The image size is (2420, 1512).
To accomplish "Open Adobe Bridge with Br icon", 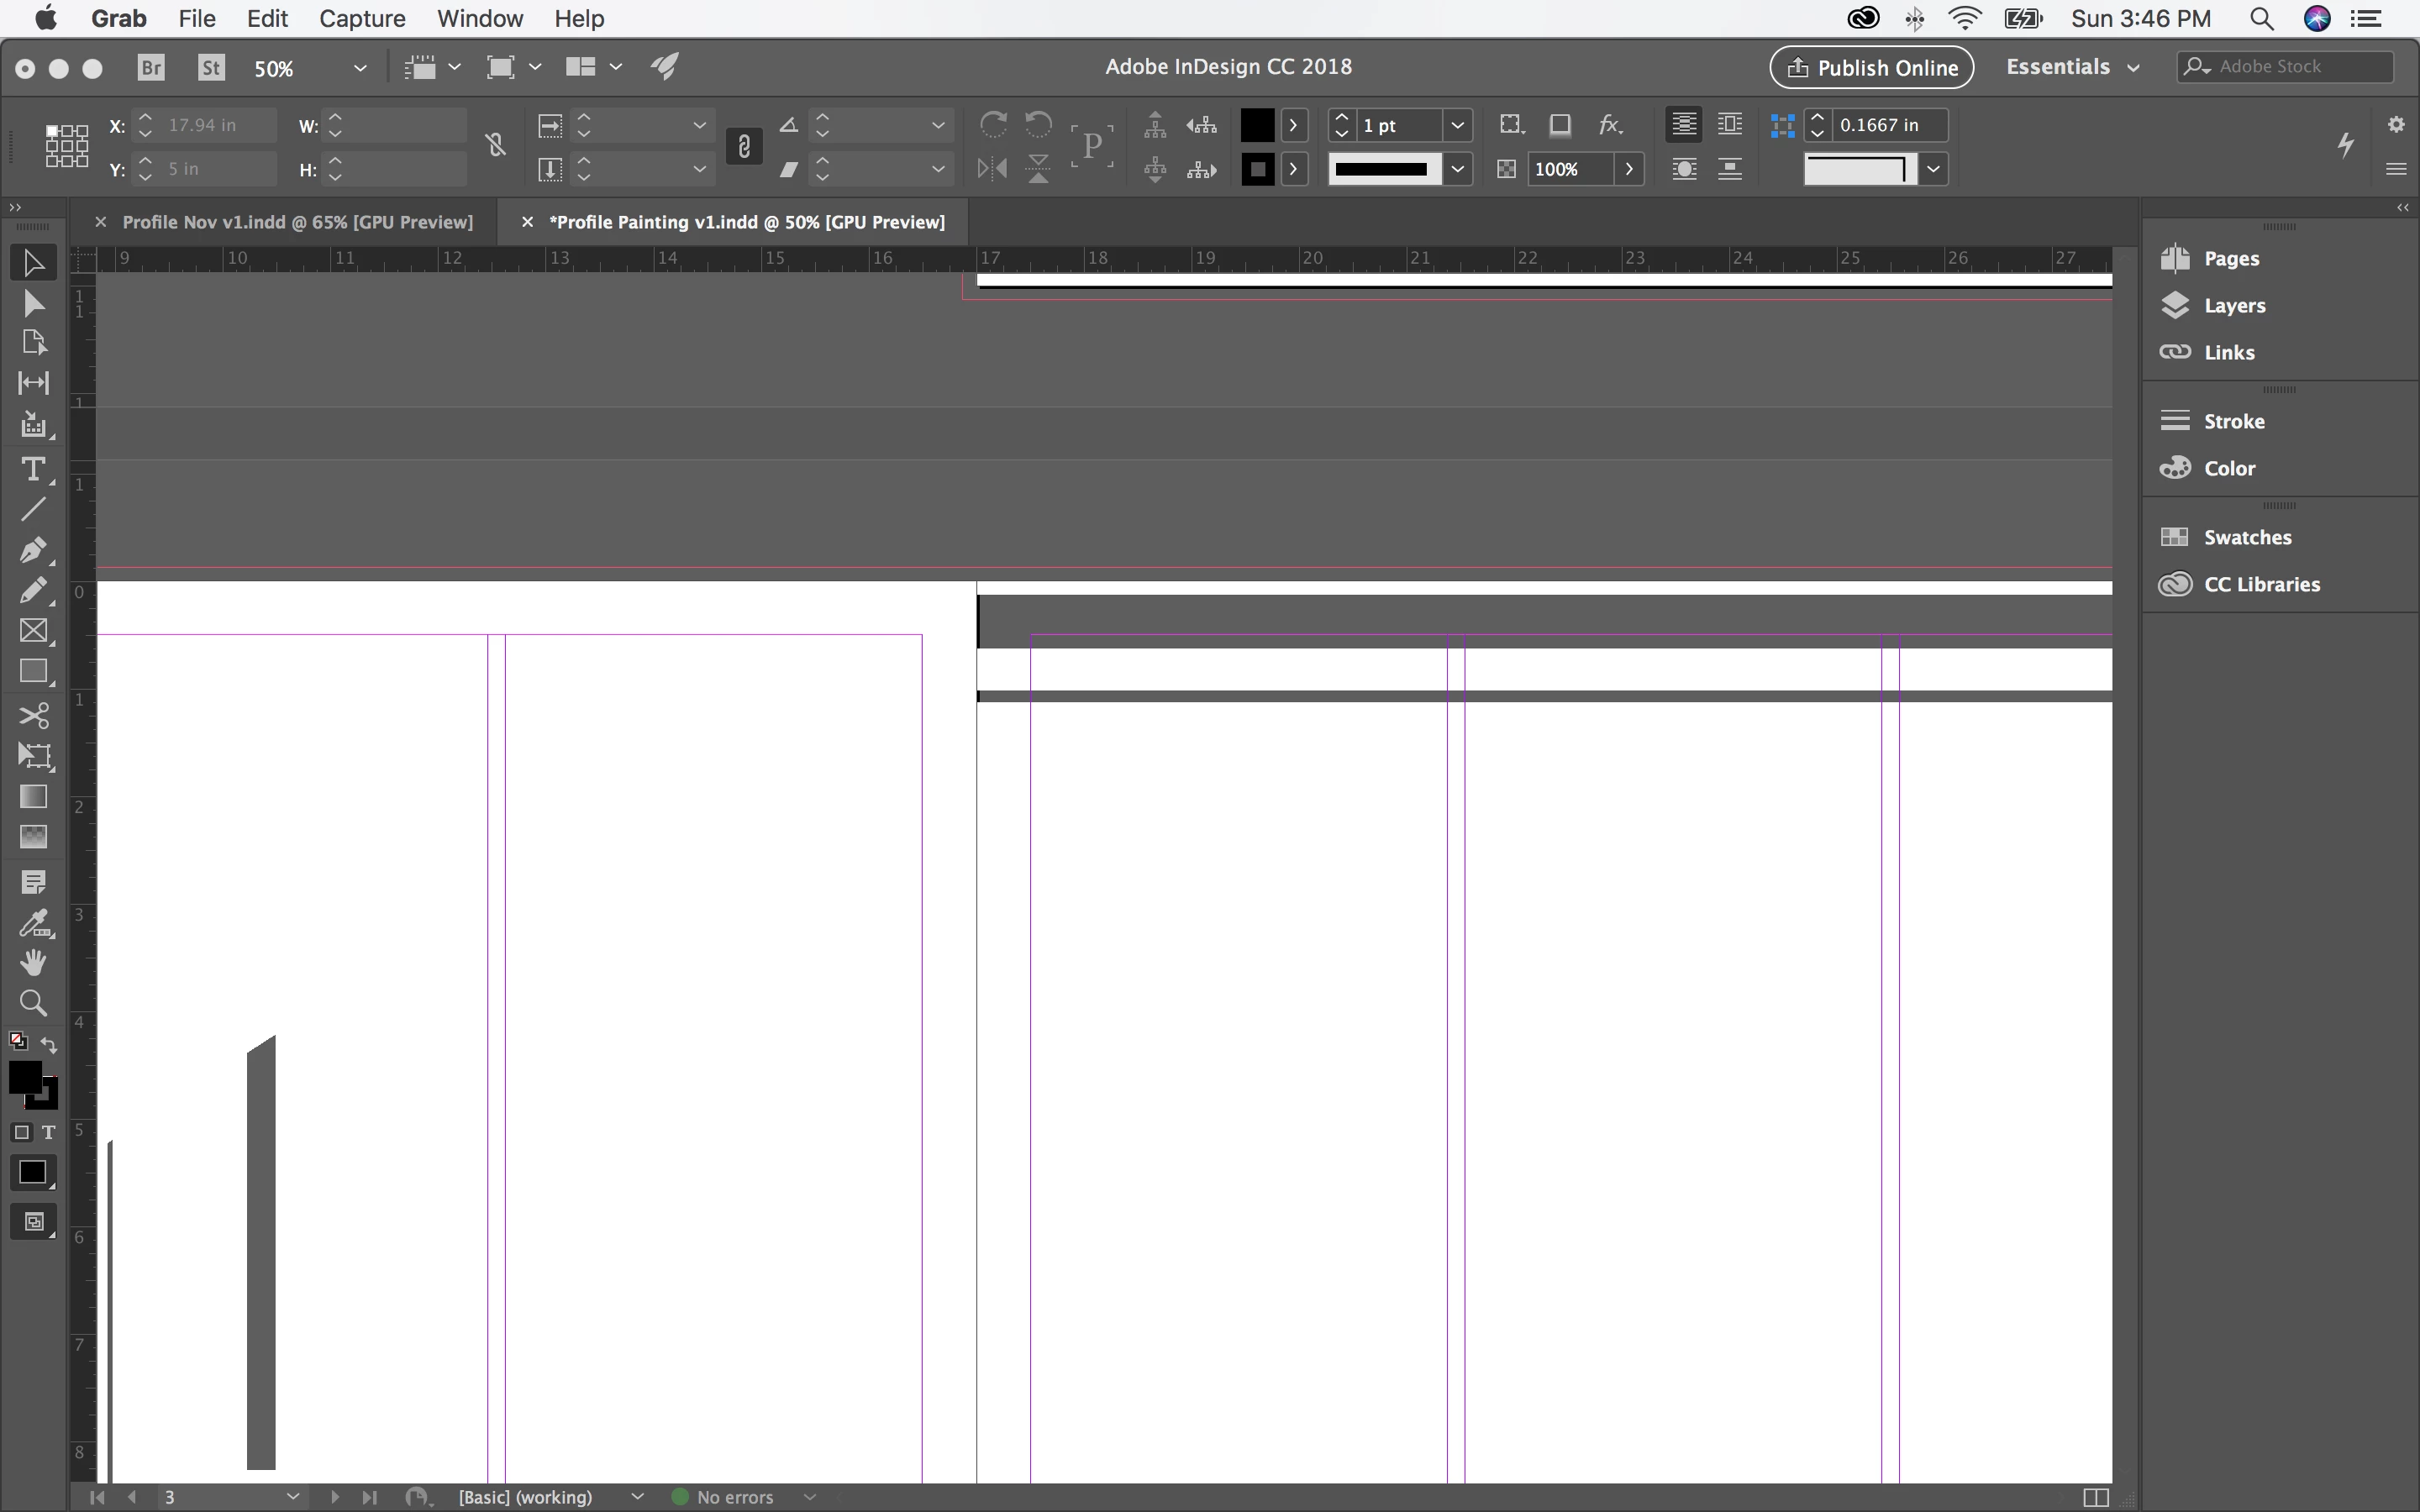I will coord(151,67).
